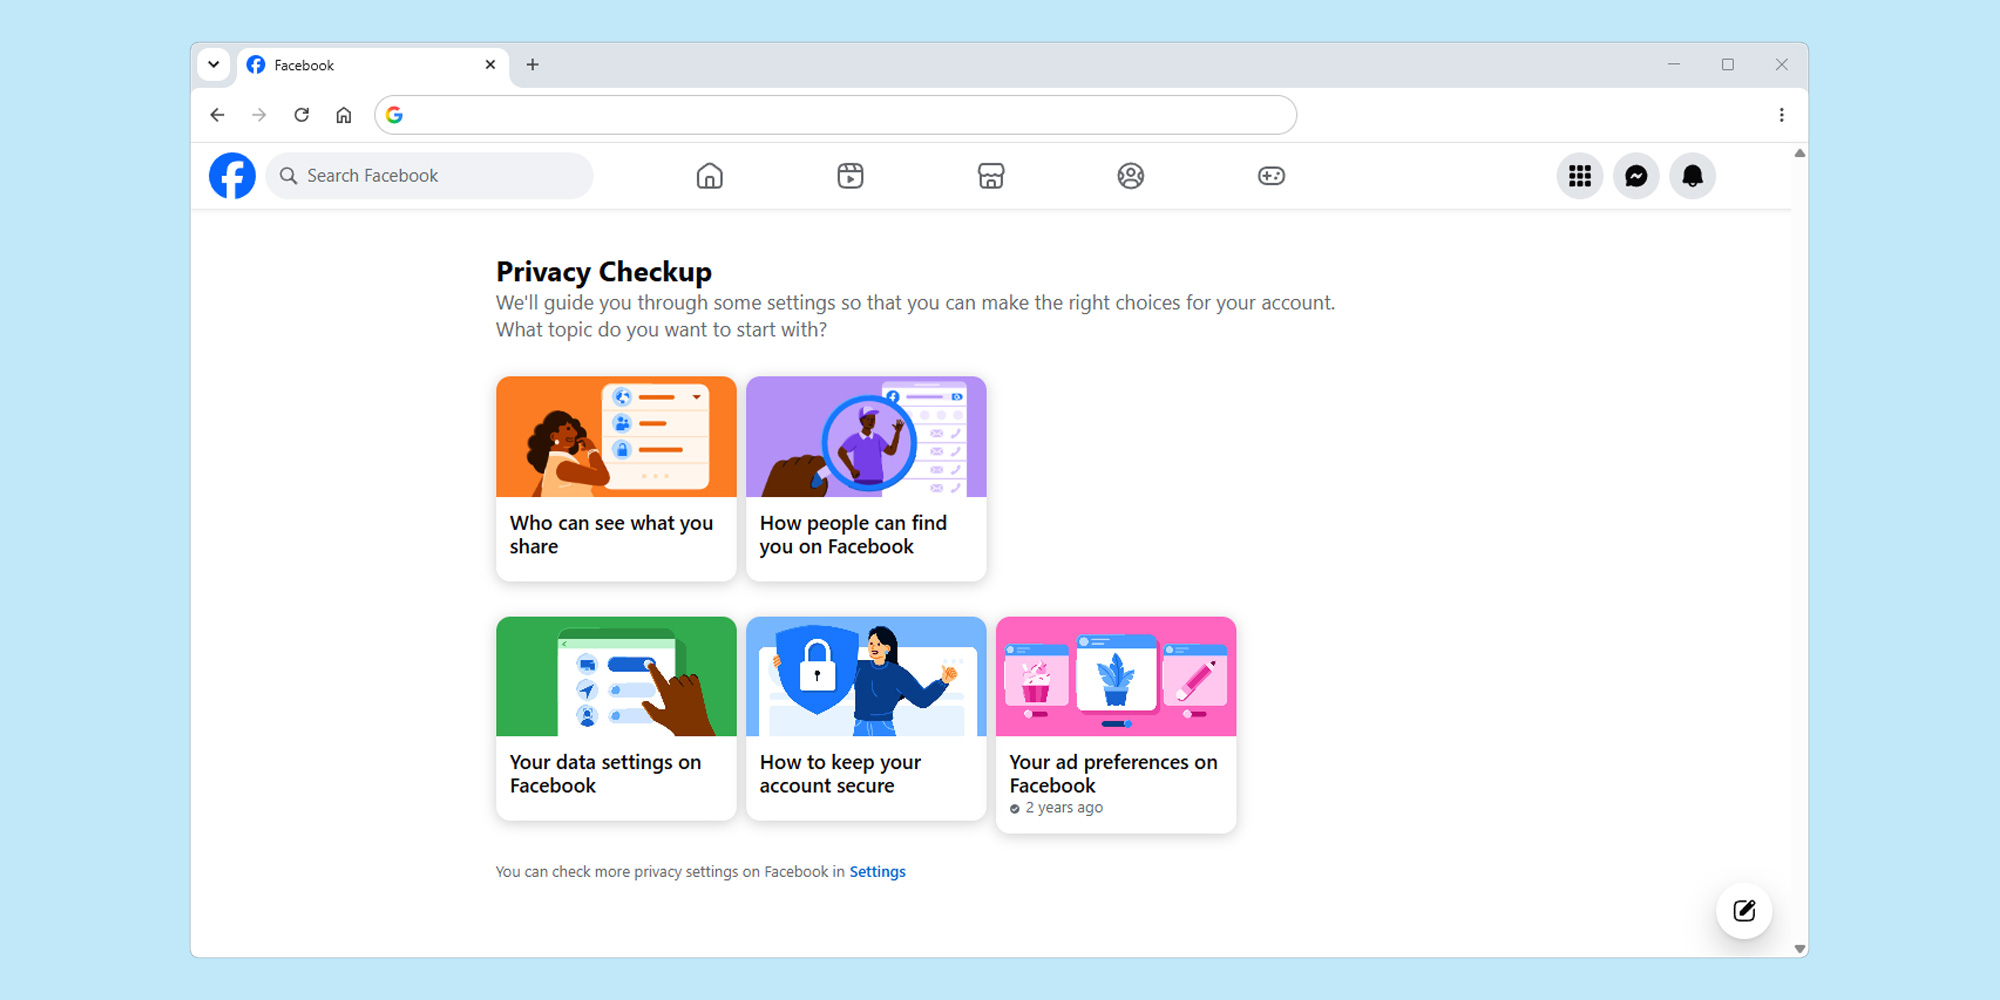Start a new message with compose icon
Image resolution: width=2000 pixels, height=1000 pixels.
1744,911
